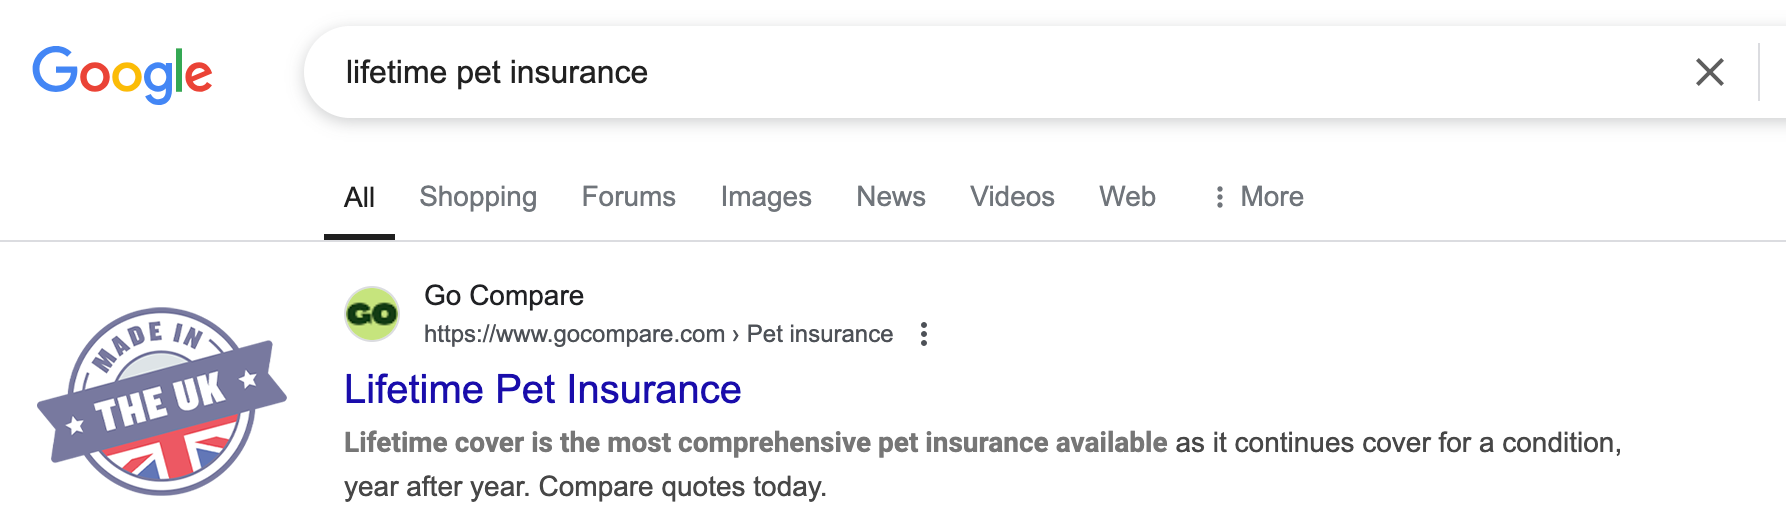Viewport: 1786px width, 526px height.
Task: Click the gocompare.com URL text
Action: click(x=574, y=334)
